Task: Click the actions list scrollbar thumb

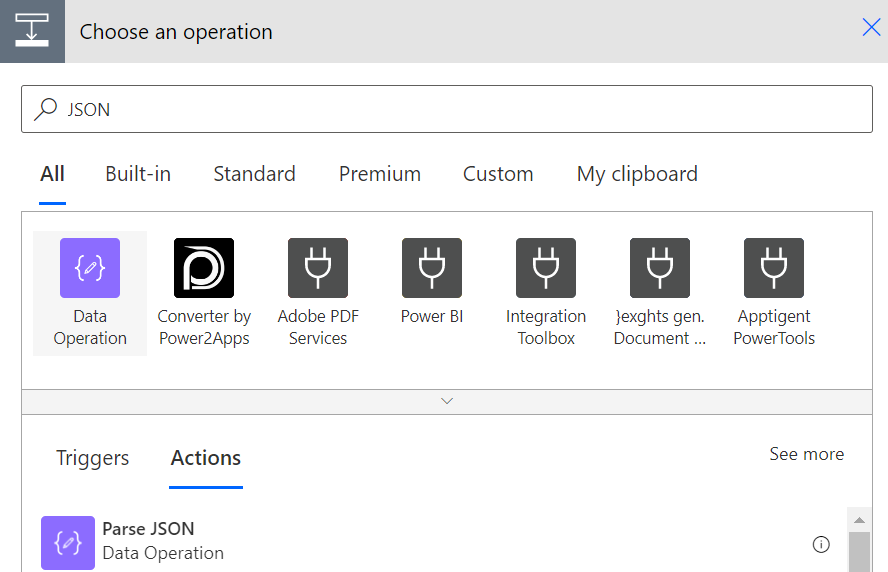Action: 859,552
